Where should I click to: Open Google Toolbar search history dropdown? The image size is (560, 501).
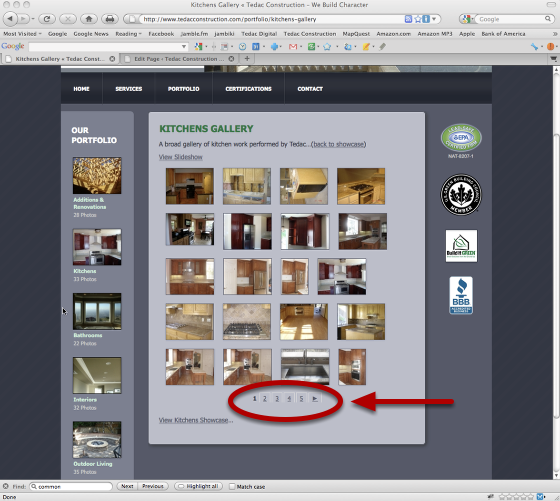pyautogui.click(x=184, y=46)
